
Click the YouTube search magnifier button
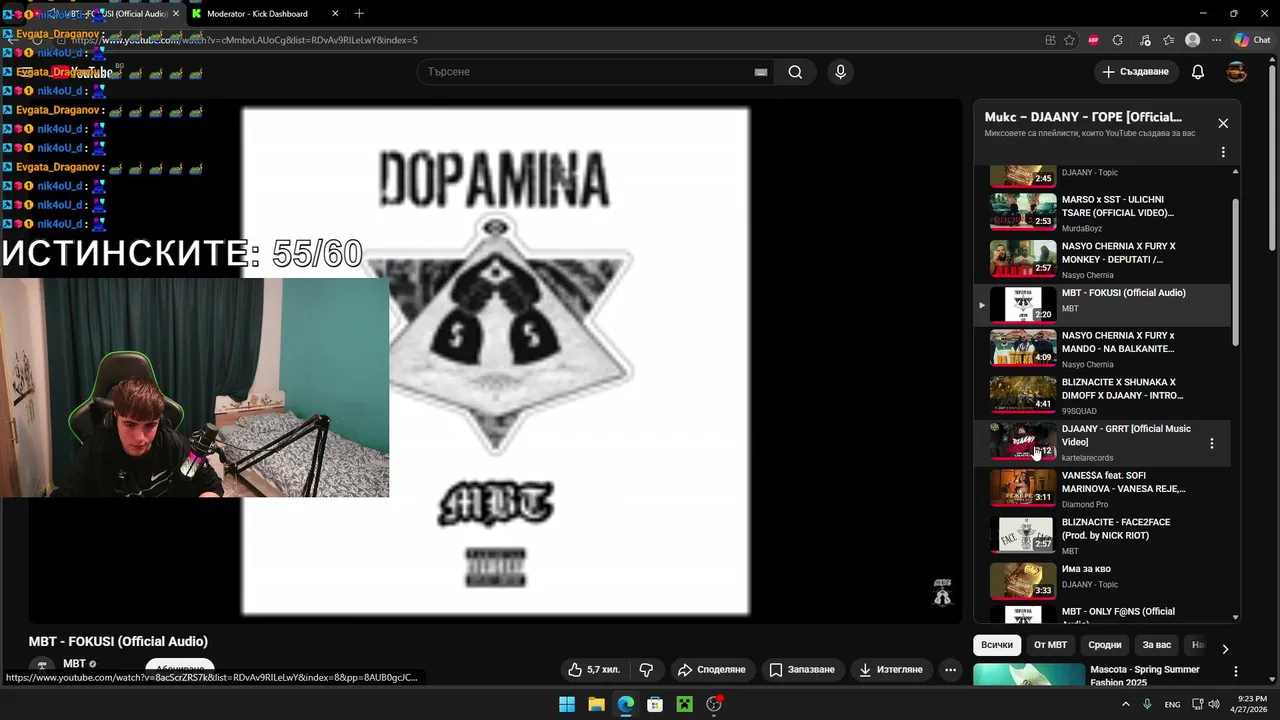tap(795, 72)
